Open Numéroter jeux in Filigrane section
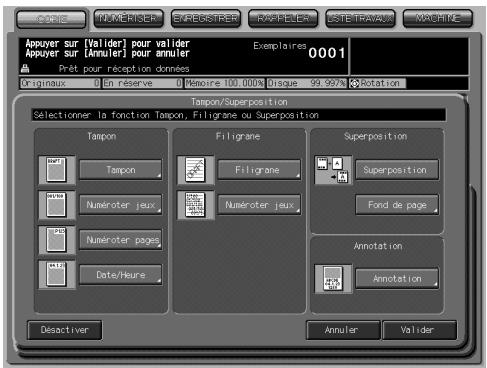 [259, 205]
